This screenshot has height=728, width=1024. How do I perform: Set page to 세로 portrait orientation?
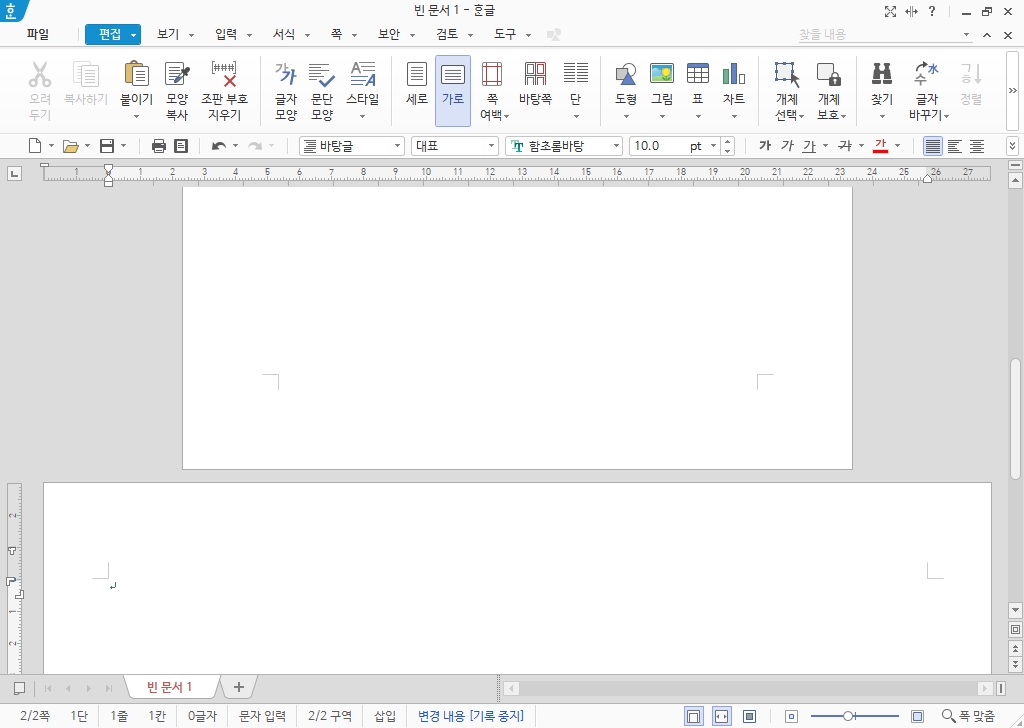tap(417, 90)
